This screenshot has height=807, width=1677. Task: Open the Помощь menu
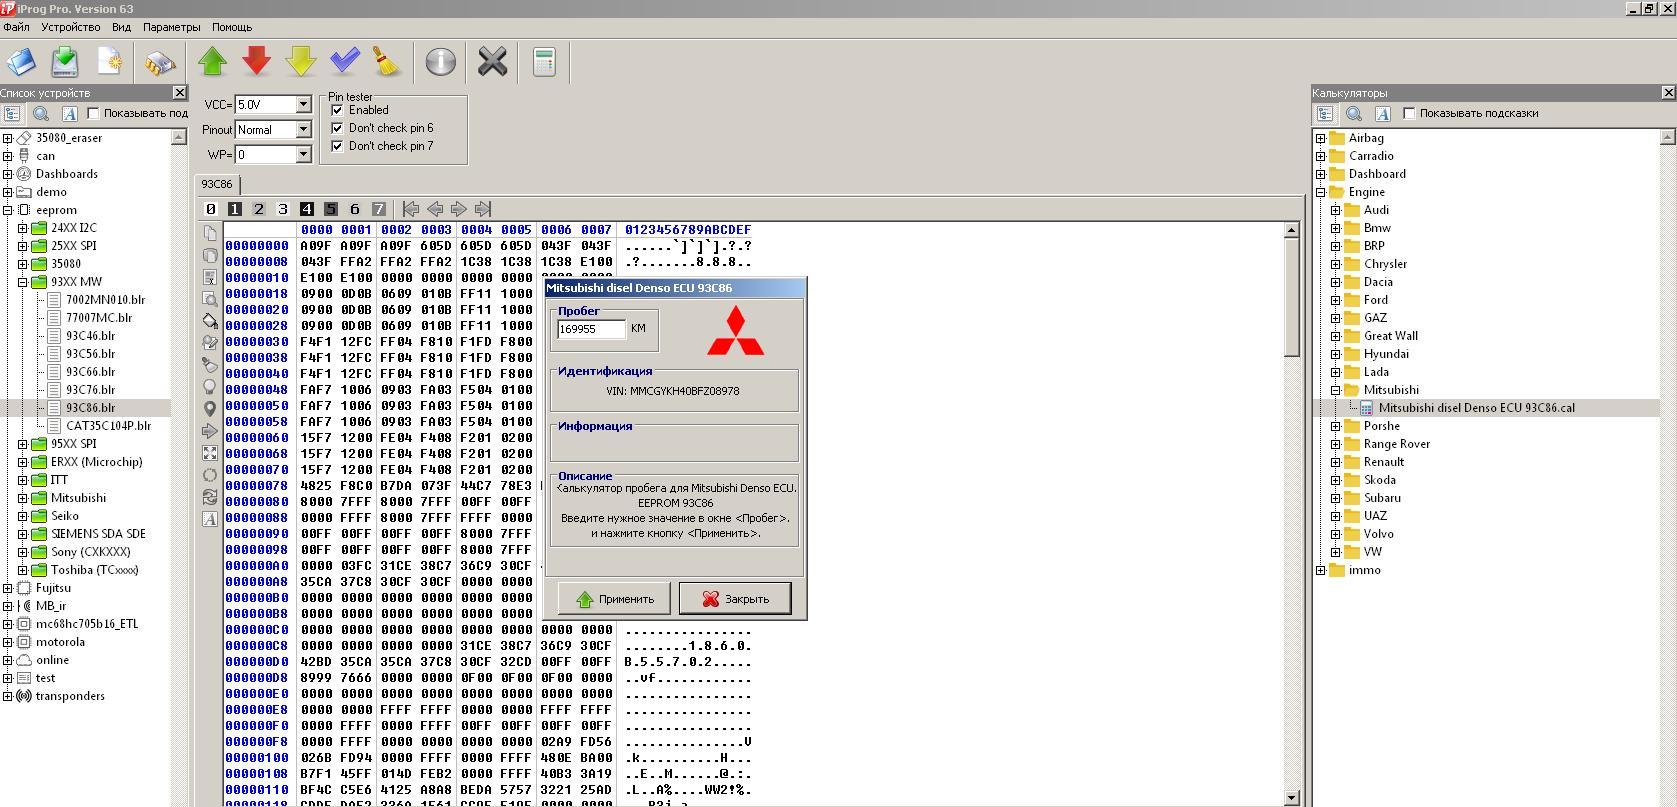click(231, 27)
